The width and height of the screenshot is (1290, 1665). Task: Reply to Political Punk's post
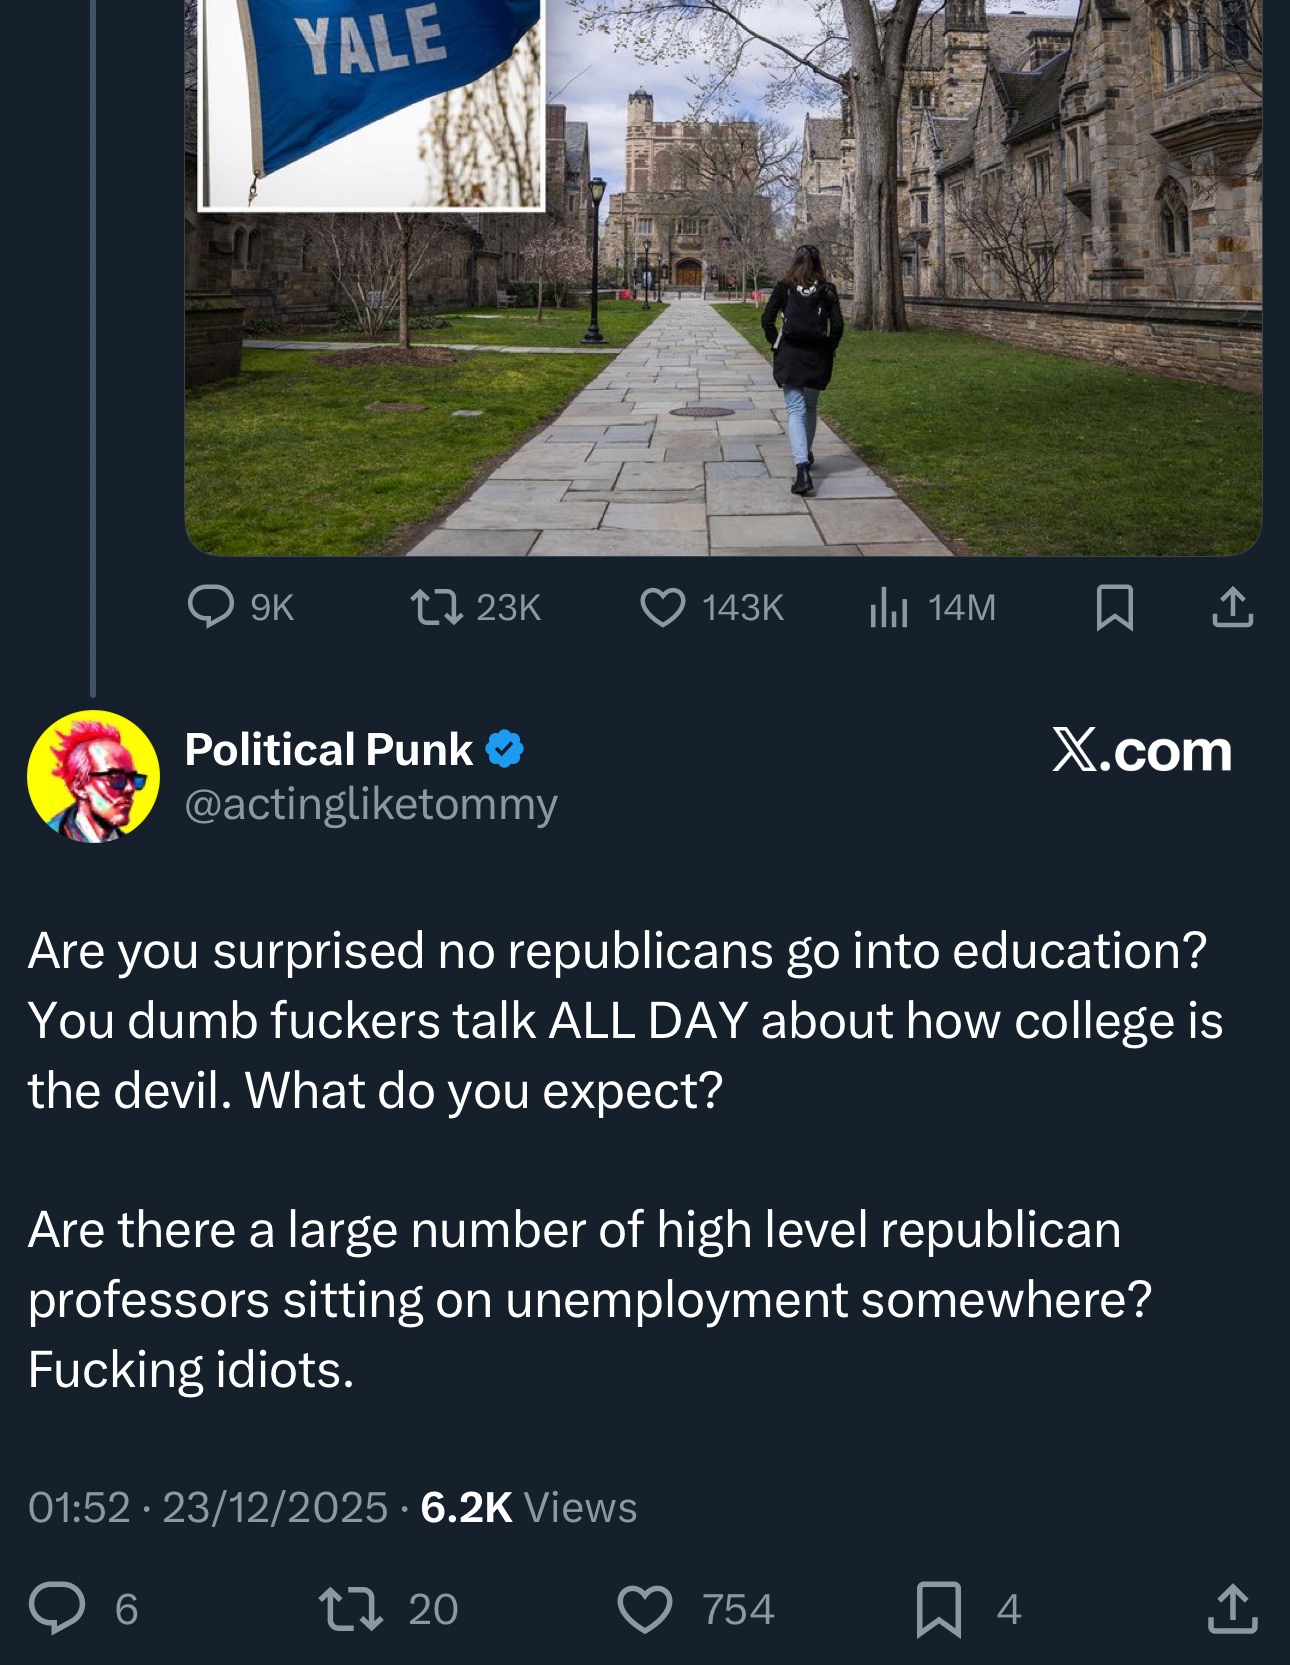pyautogui.click(x=57, y=1608)
